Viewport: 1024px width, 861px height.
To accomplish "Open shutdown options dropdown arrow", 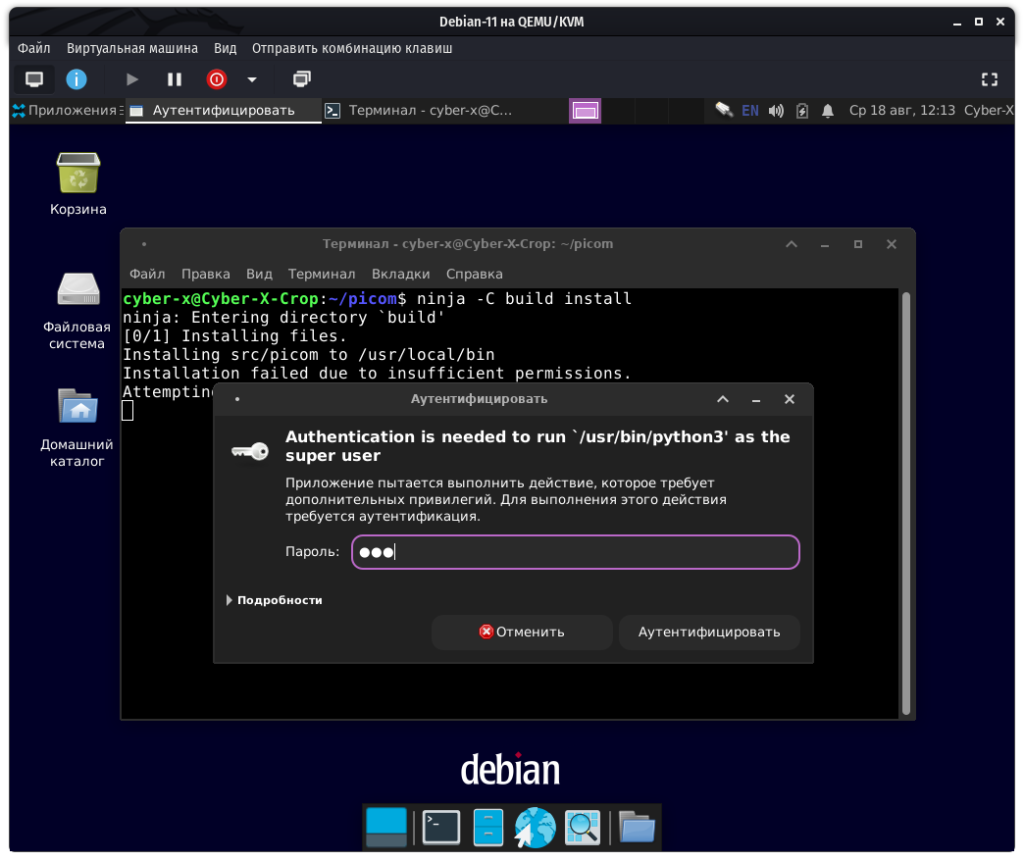I will click(x=252, y=79).
